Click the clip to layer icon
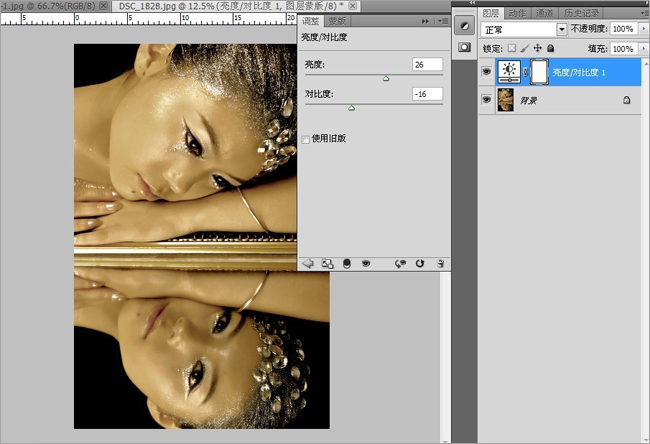Screen dimensions: 650x444 [x=347, y=264]
